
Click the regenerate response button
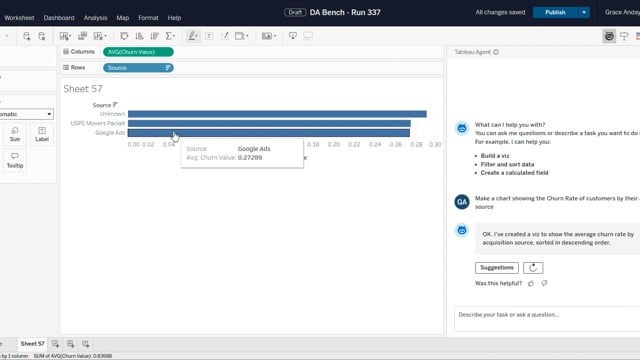[x=533, y=268]
